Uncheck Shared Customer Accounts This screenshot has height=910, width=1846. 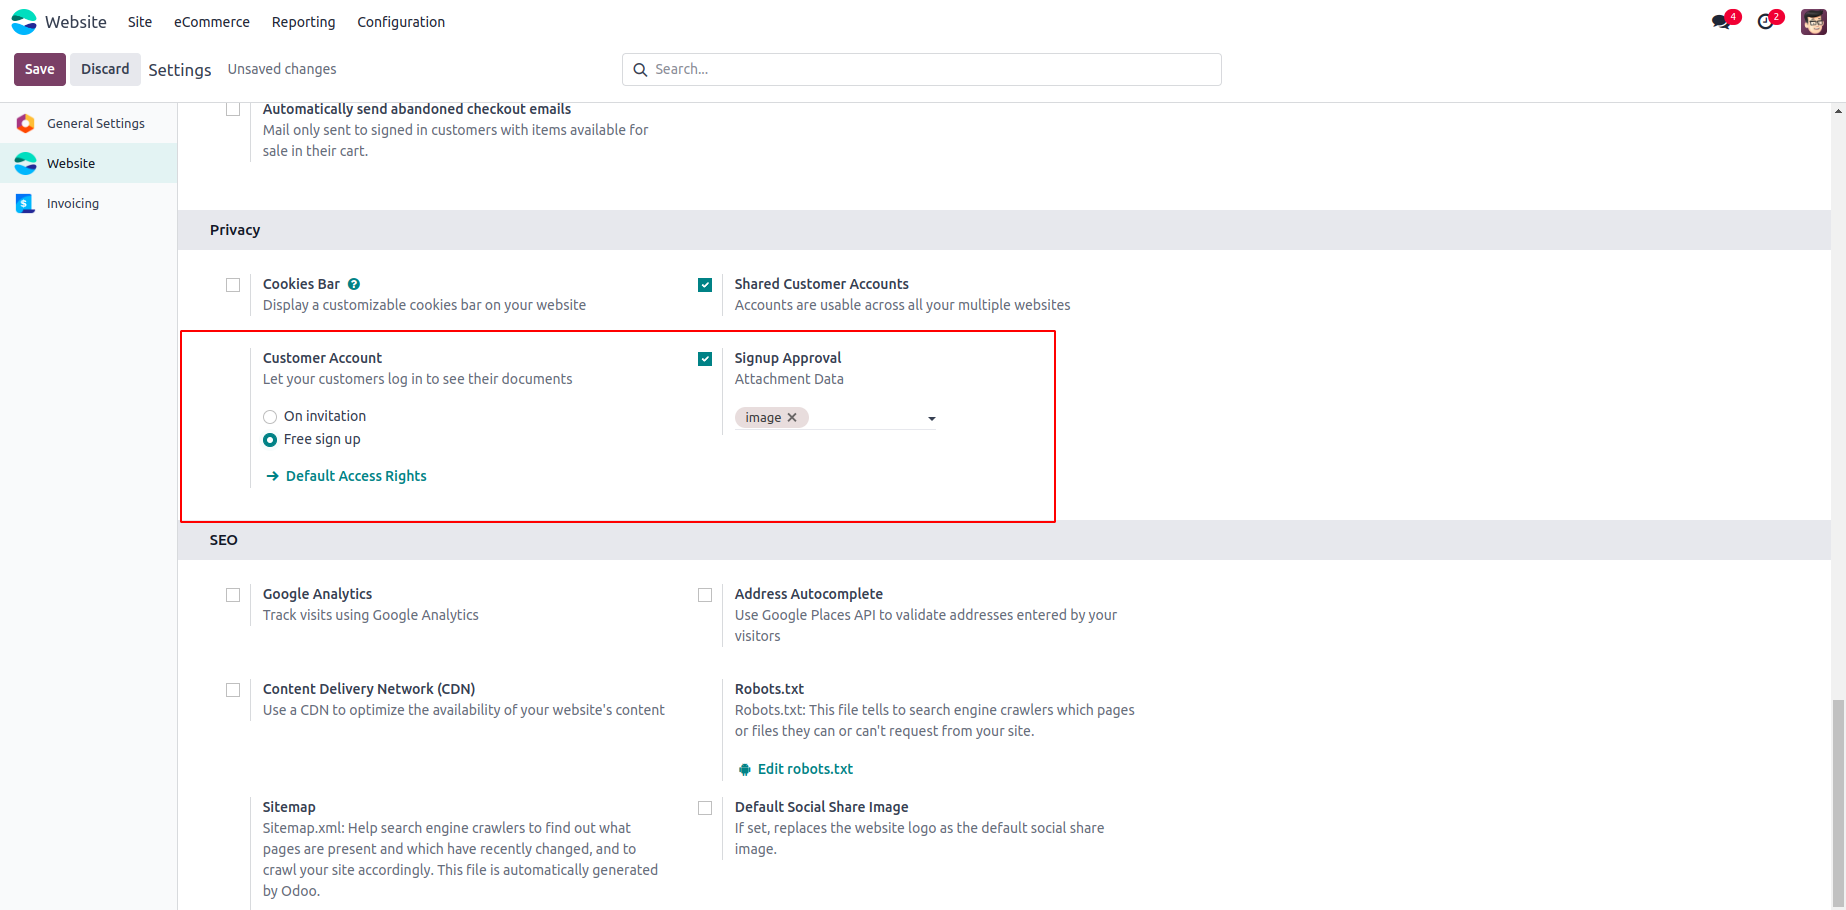click(705, 285)
